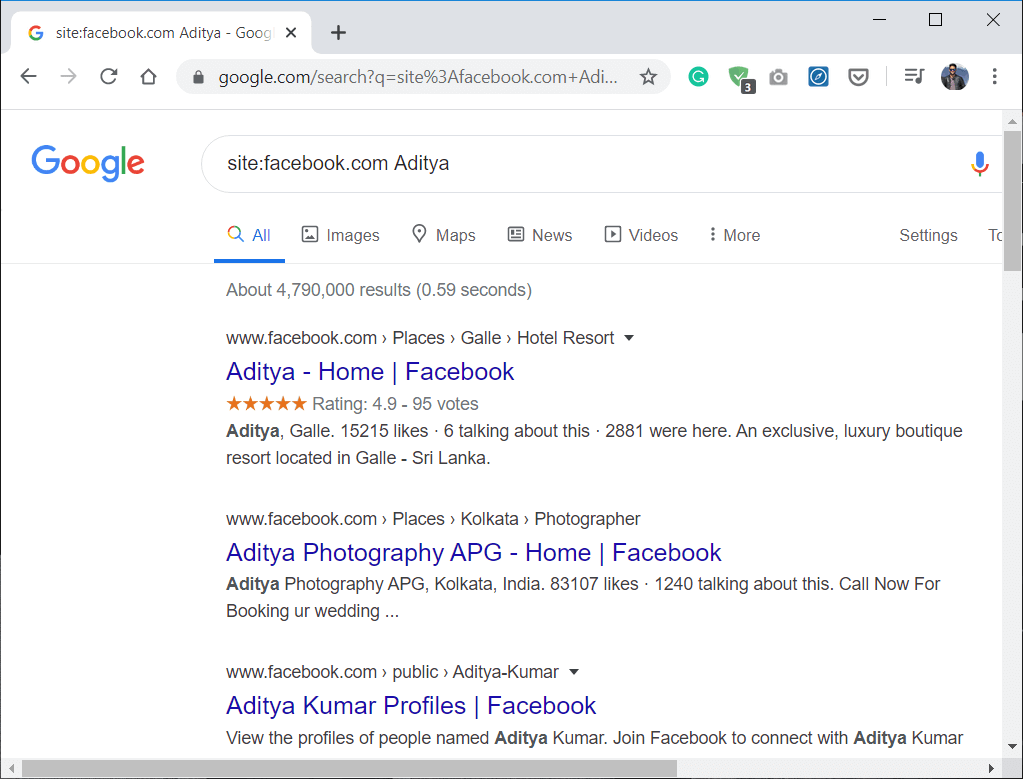Switch to the Maps search tab
Image resolution: width=1023 pixels, height=779 pixels.
tap(443, 234)
